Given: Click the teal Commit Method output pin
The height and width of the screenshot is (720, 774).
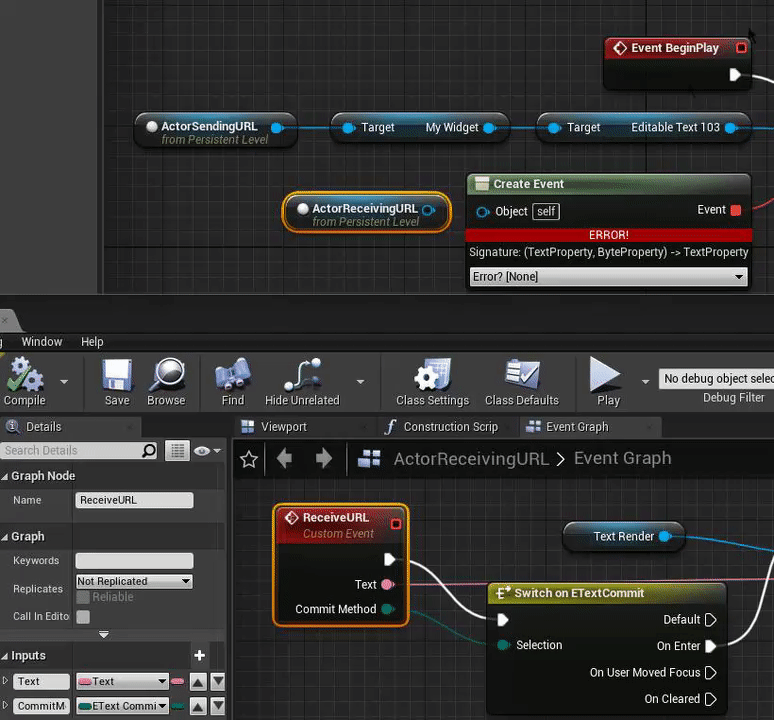Looking at the screenshot, I should (388, 609).
